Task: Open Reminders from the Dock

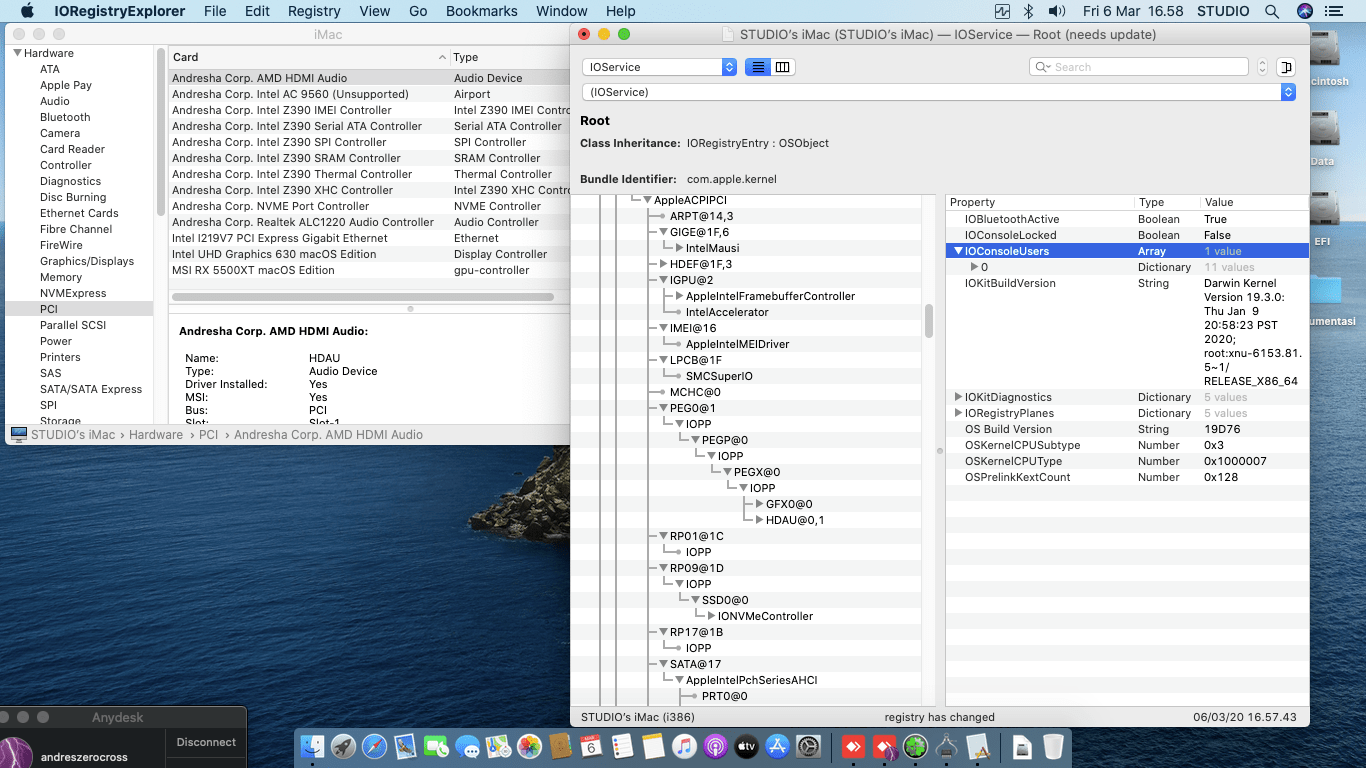Action: (x=622, y=746)
